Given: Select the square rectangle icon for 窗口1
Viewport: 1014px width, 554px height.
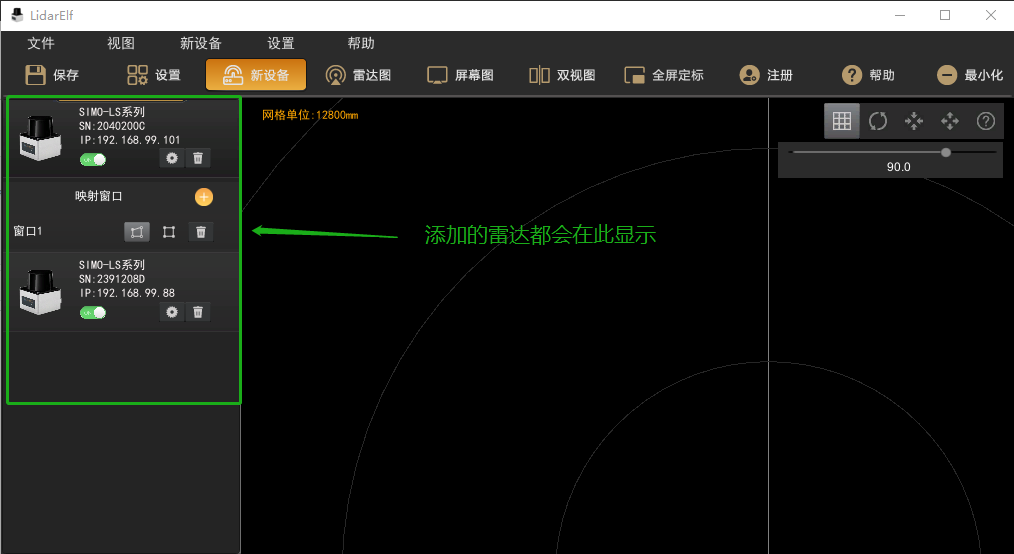Looking at the screenshot, I should pyautogui.click(x=169, y=232).
